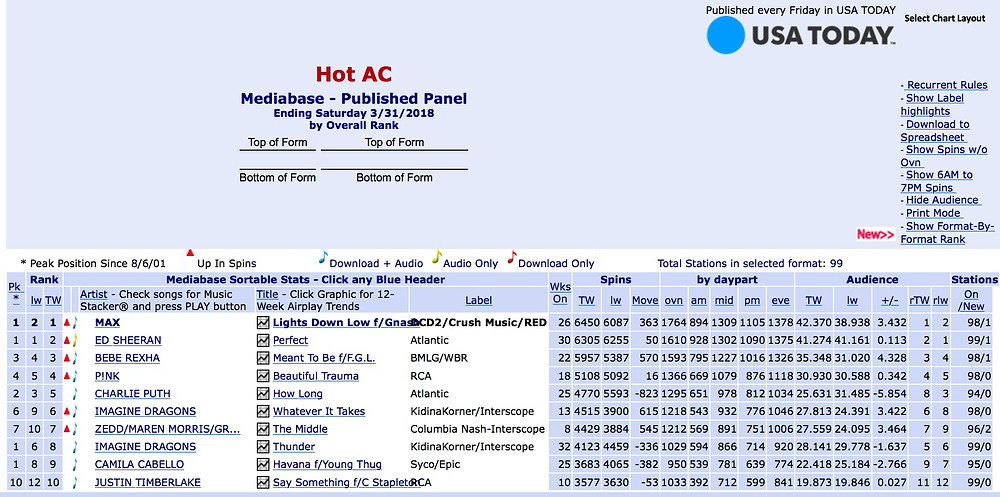Click Show 6AM to 7PM Spins link
This screenshot has width=1000, height=497.
click(937, 181)
